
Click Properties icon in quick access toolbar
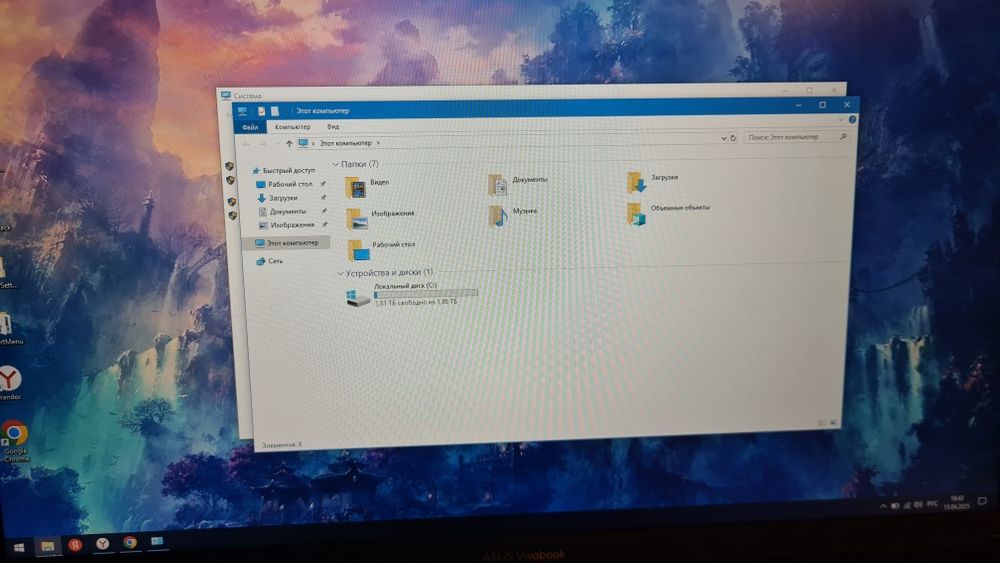pyautogui.click(x=261, y=111)
